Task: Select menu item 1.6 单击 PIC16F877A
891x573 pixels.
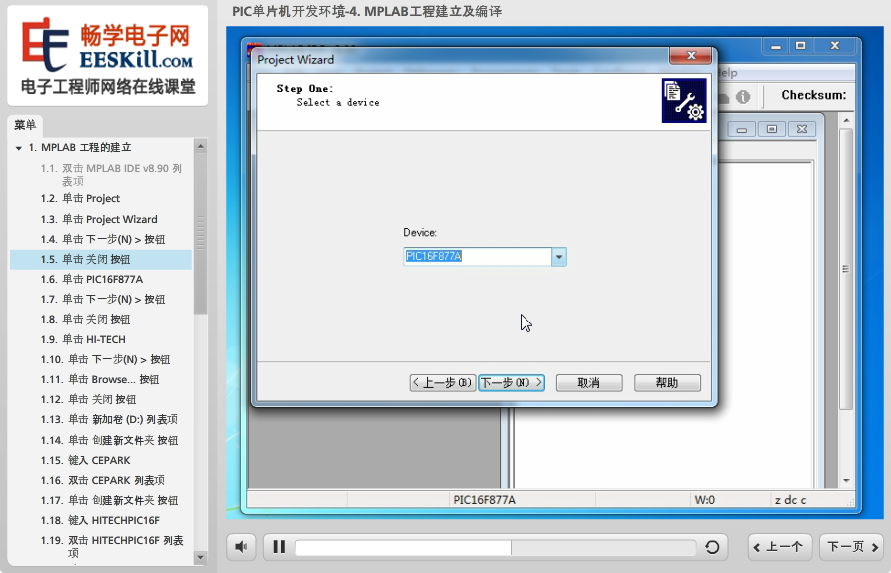Action: click(x=91, y=279)
